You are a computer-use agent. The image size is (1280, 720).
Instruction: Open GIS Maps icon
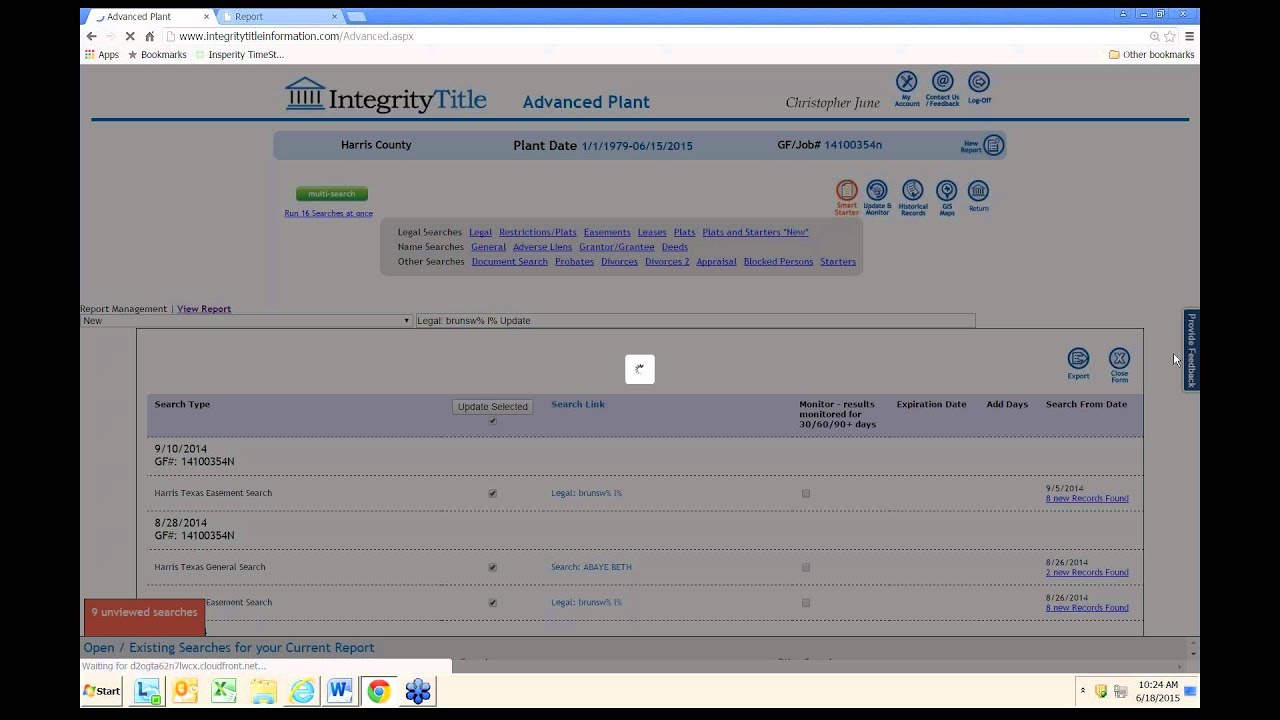946,197
